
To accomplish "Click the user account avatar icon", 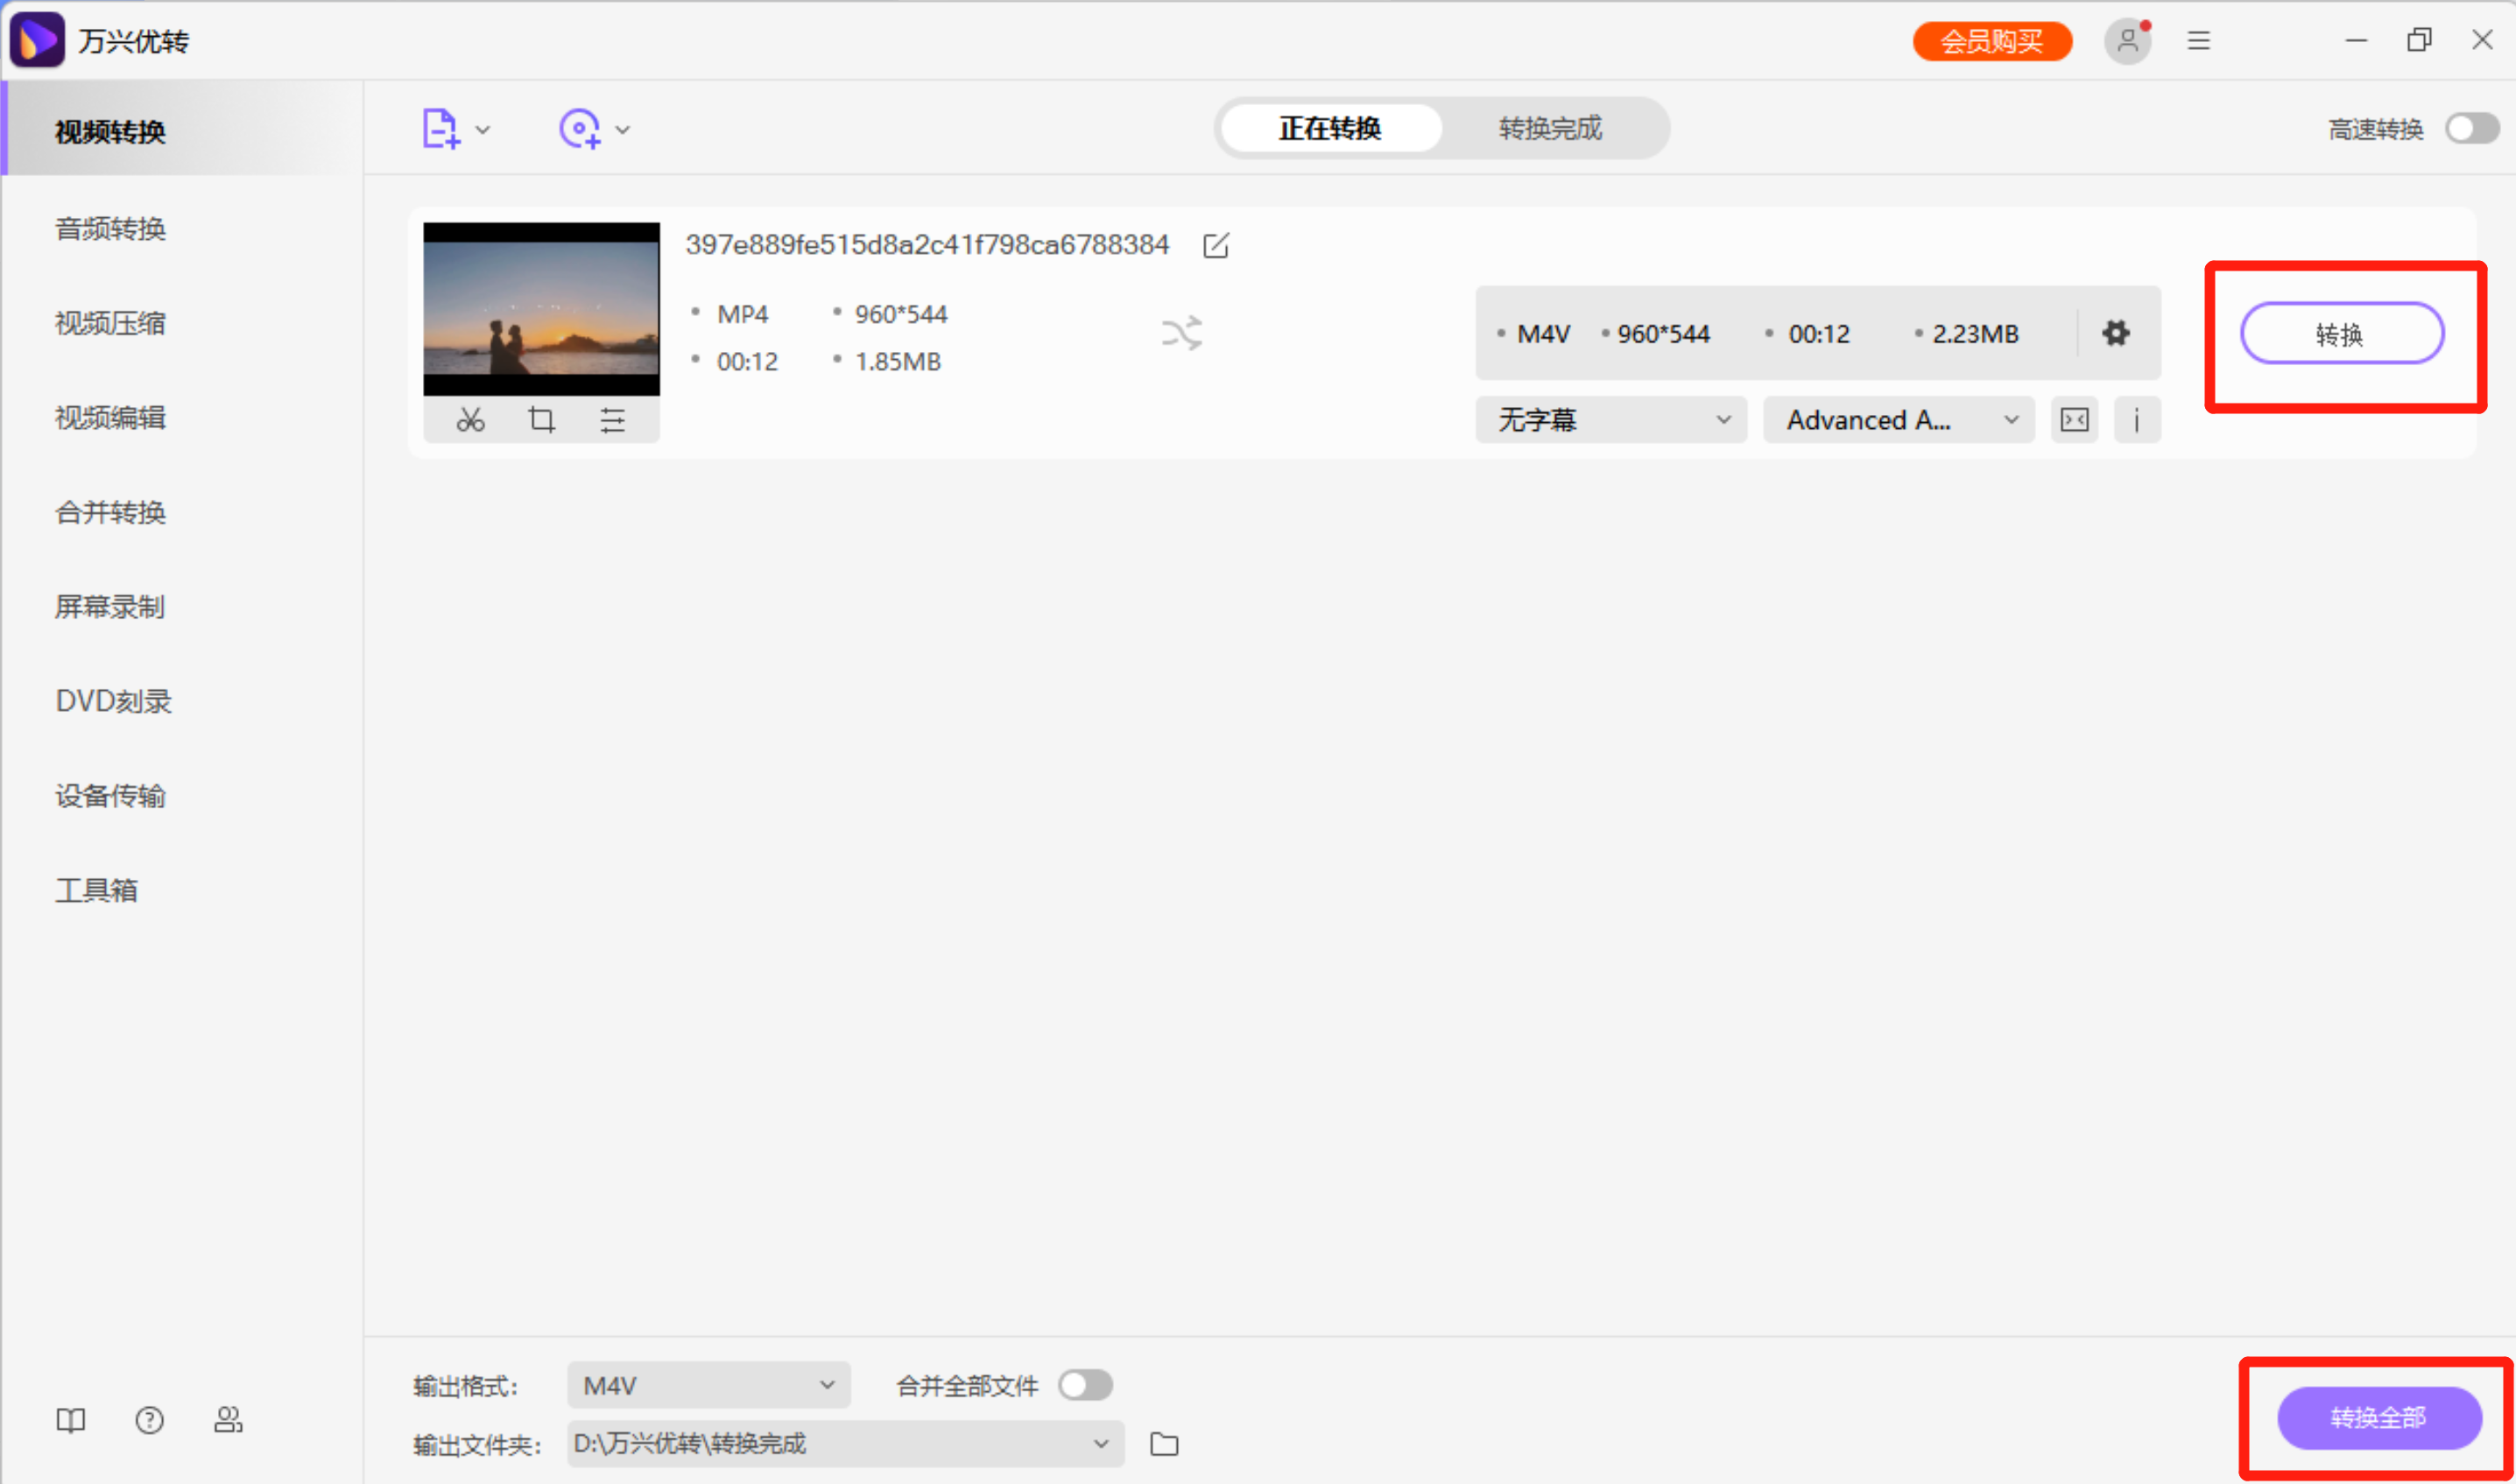I will point(2127,41).
